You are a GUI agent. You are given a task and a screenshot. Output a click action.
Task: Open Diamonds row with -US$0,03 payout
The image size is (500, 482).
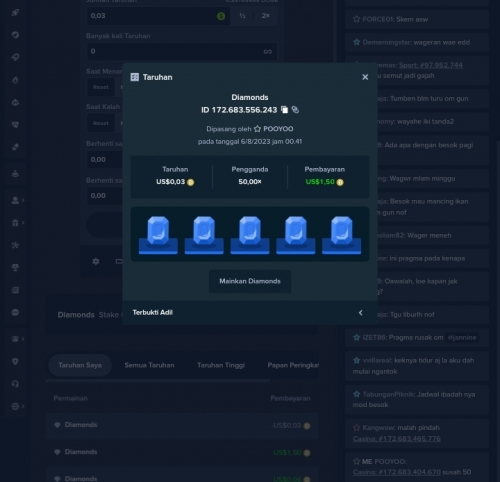(x=182, y=425)
